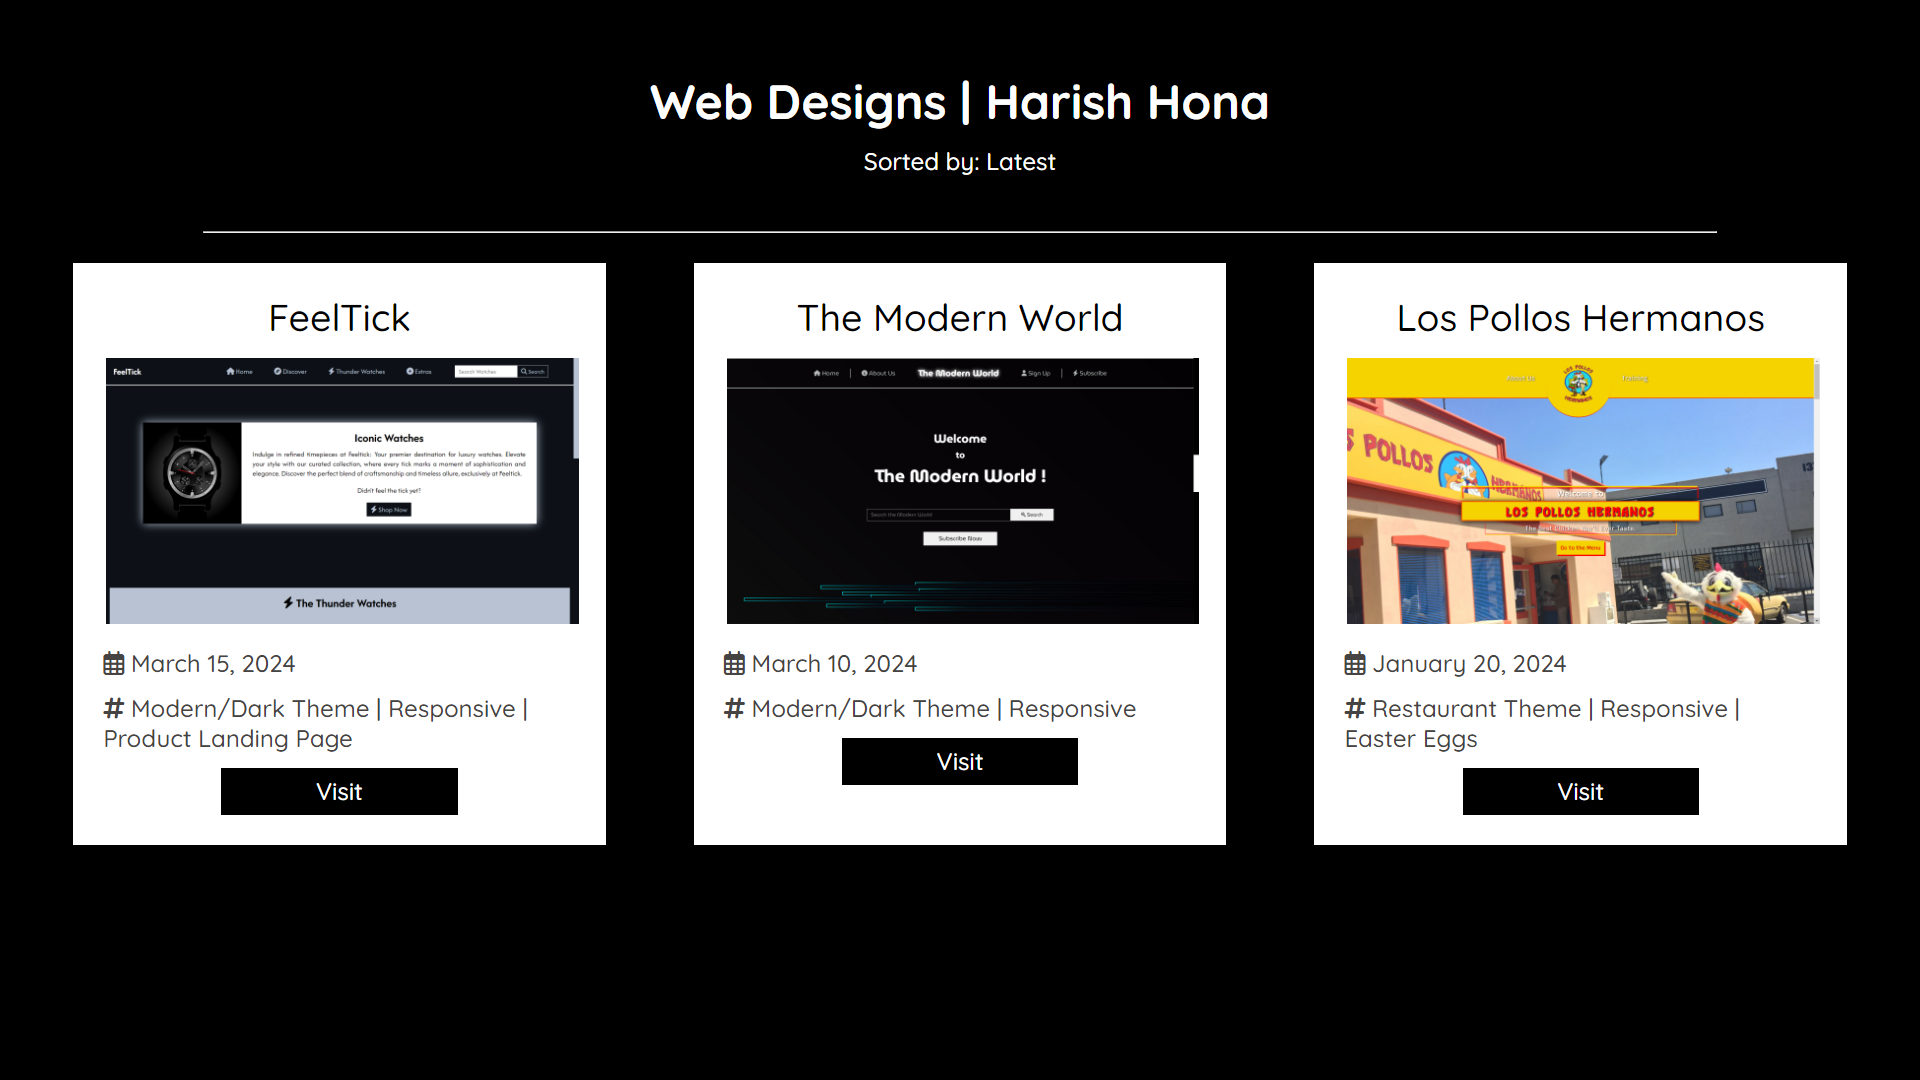Select the Home icon in FeelTick navbar
Viewport: 1920px width, 1080px height.
coord(230,371)
